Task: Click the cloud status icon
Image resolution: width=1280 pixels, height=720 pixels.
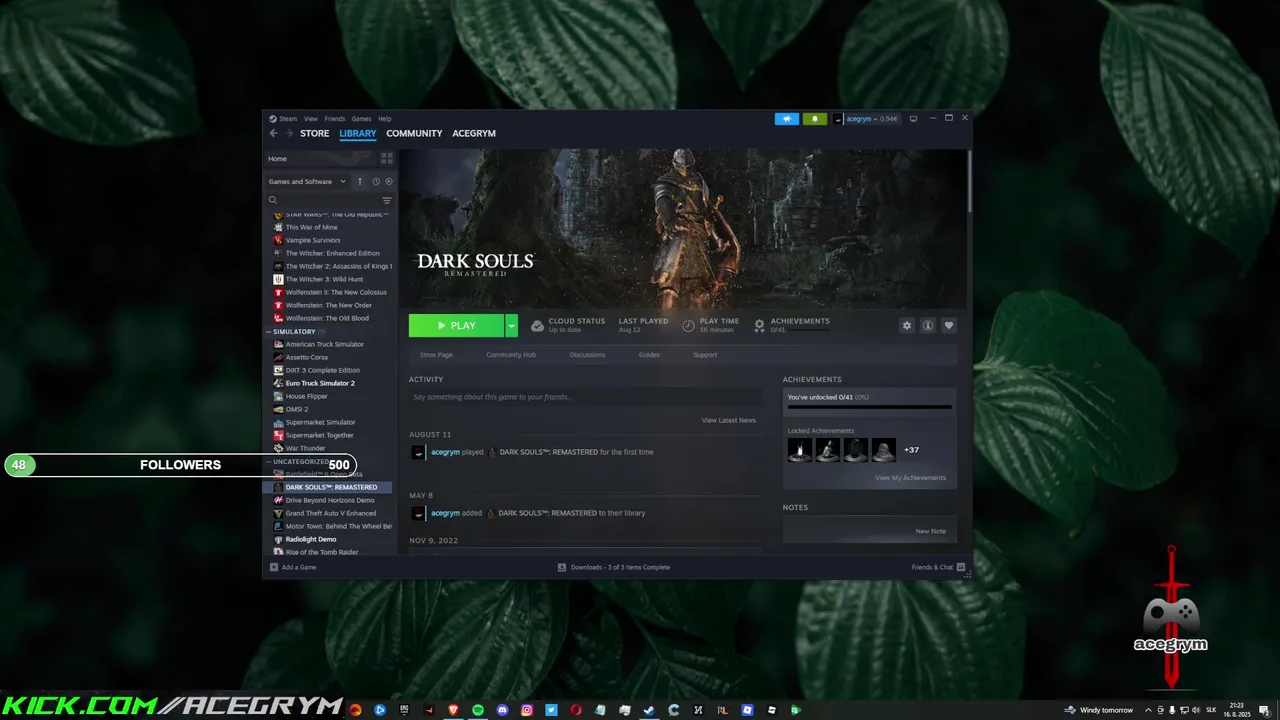Action: pos(537,325)
